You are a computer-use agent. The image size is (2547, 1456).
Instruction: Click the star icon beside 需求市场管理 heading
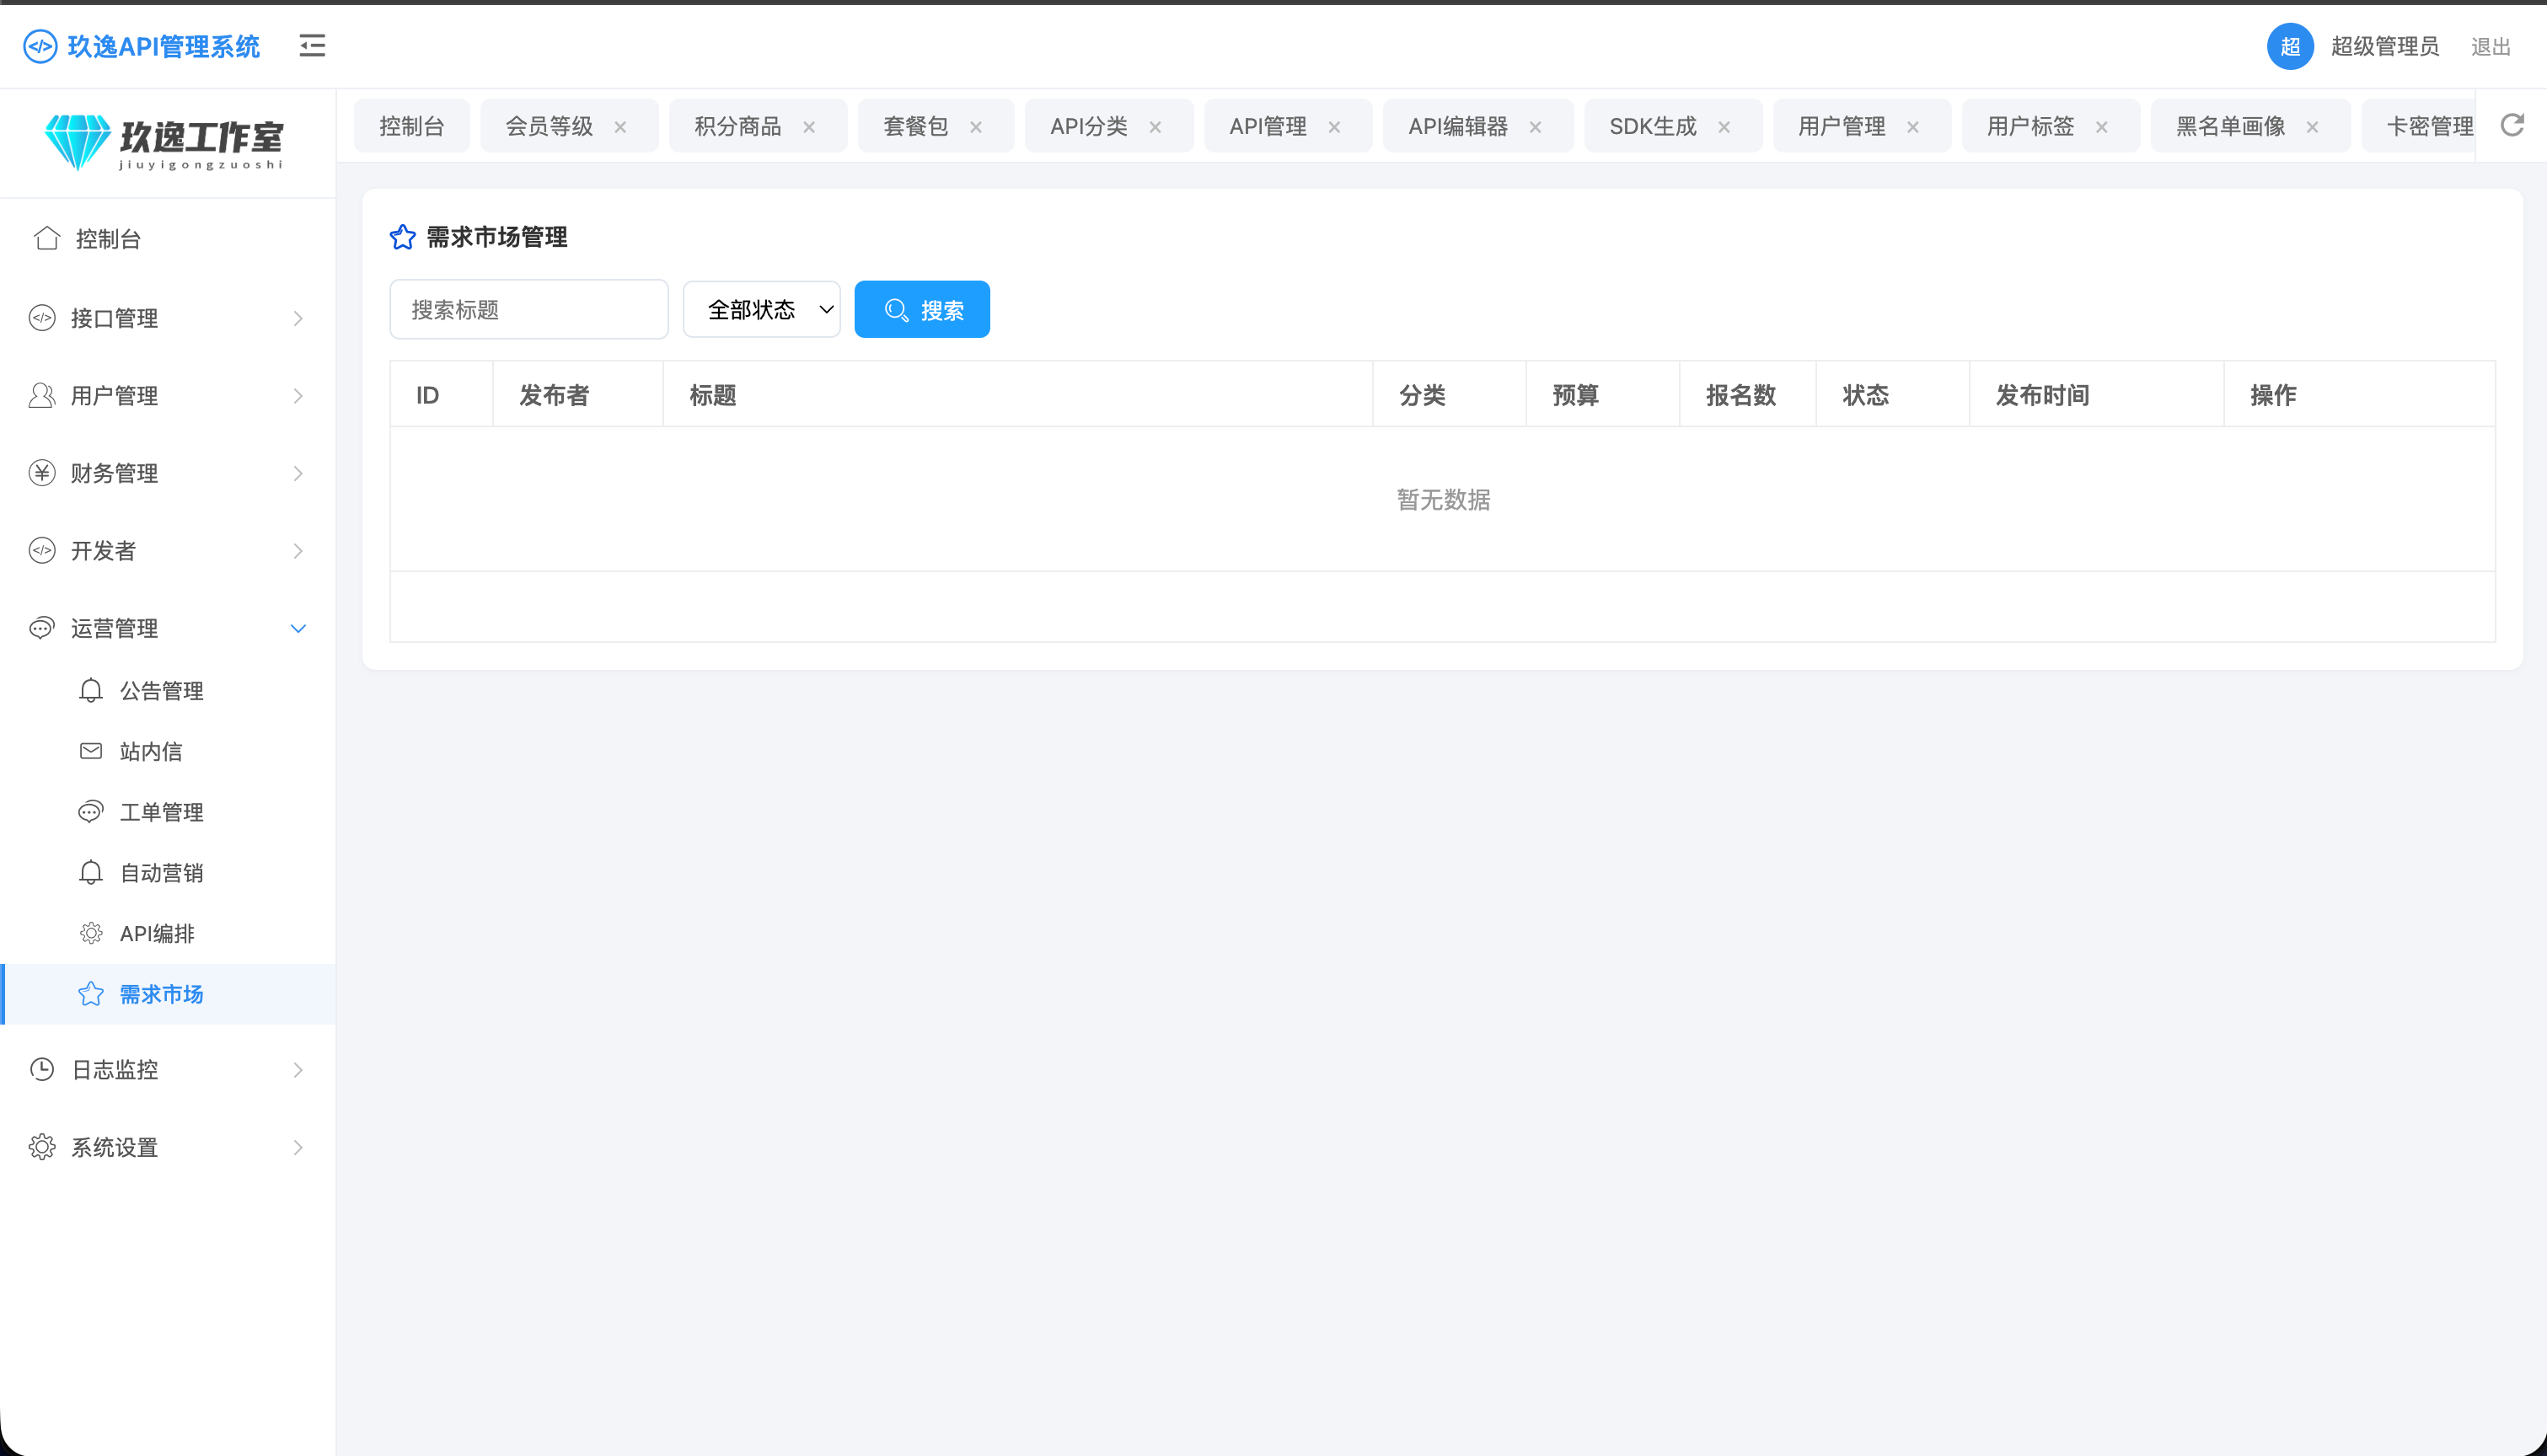coord(402,237)
